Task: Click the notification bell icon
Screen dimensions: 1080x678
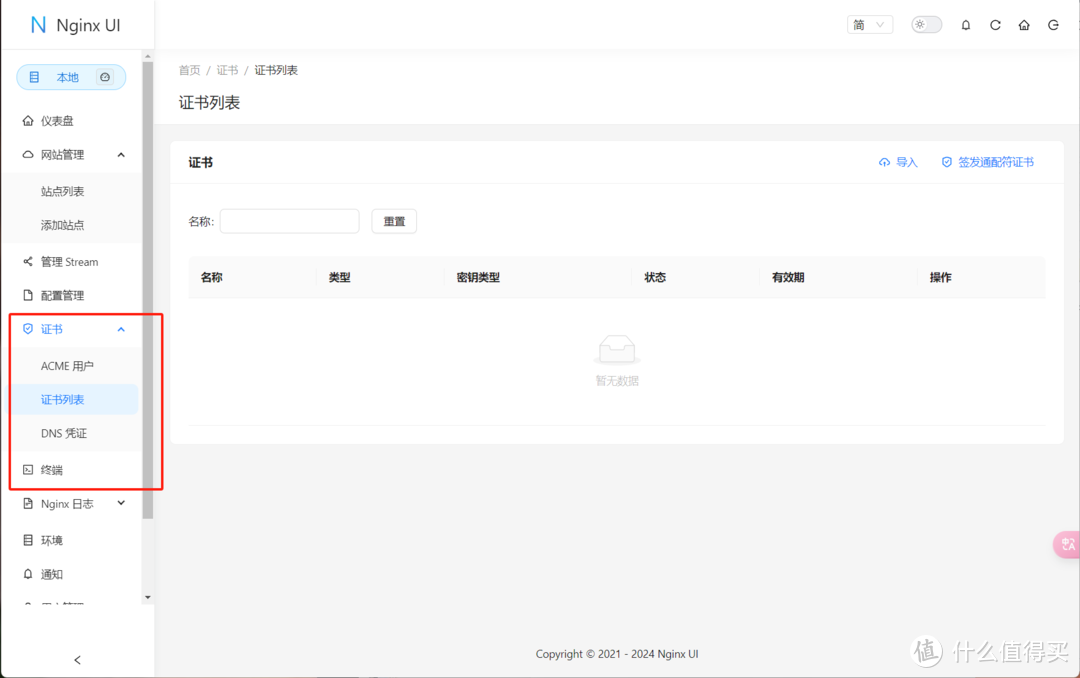Action: click(x=965, y=24)
